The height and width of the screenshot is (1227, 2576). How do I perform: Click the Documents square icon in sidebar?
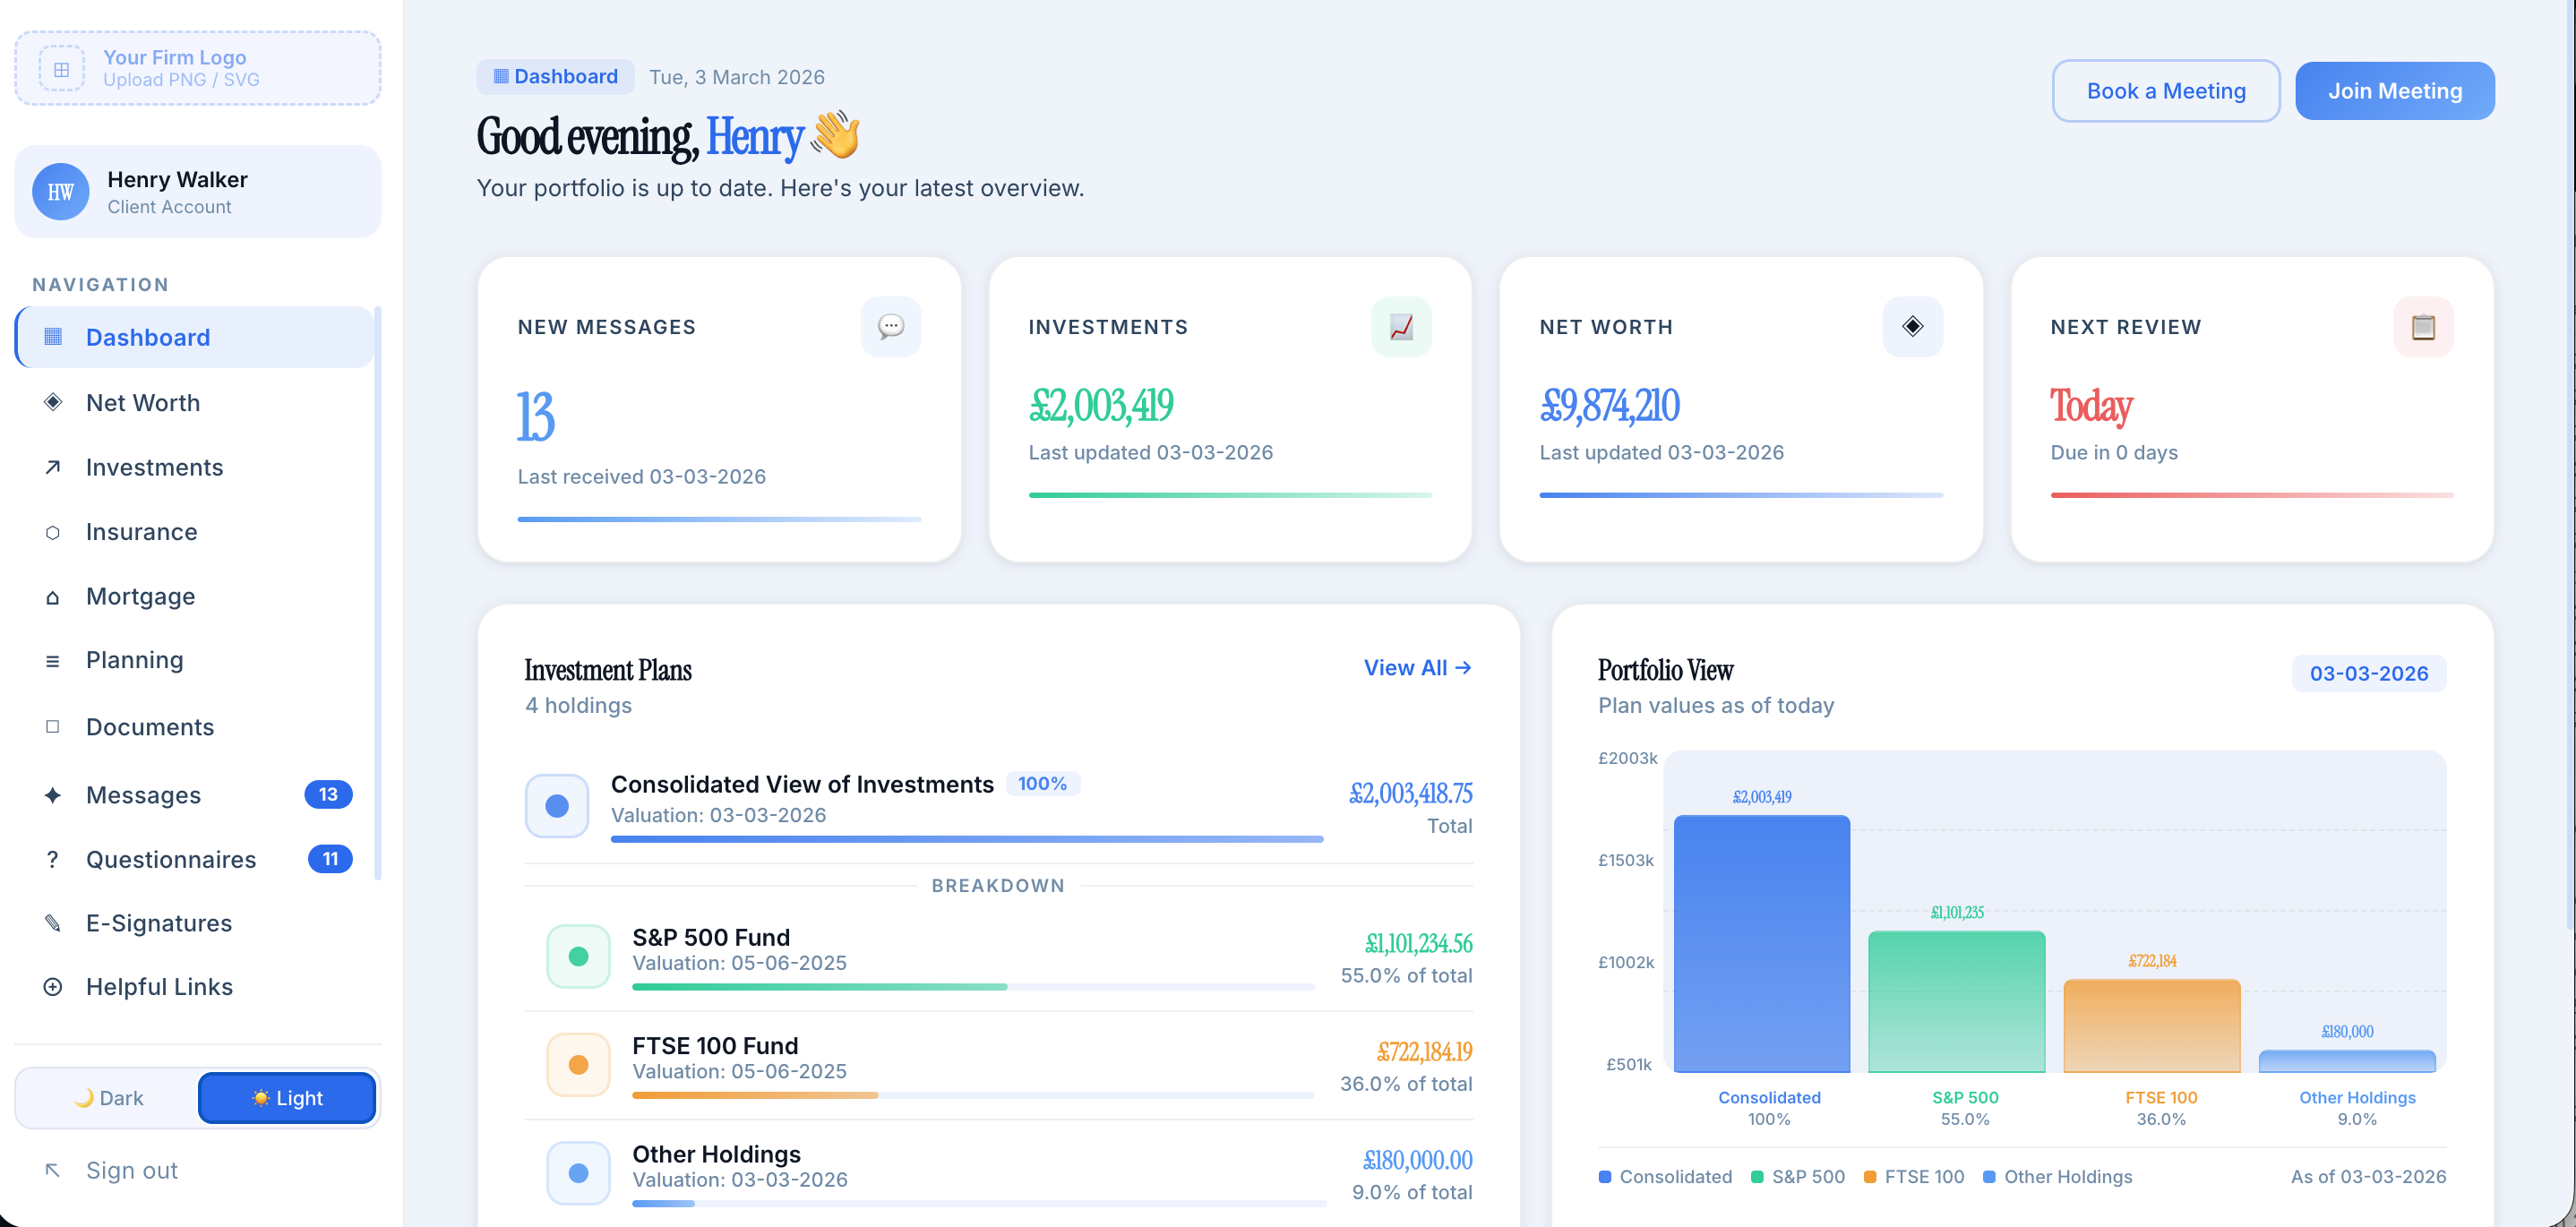pyautogui.click(x=53, y=727)
